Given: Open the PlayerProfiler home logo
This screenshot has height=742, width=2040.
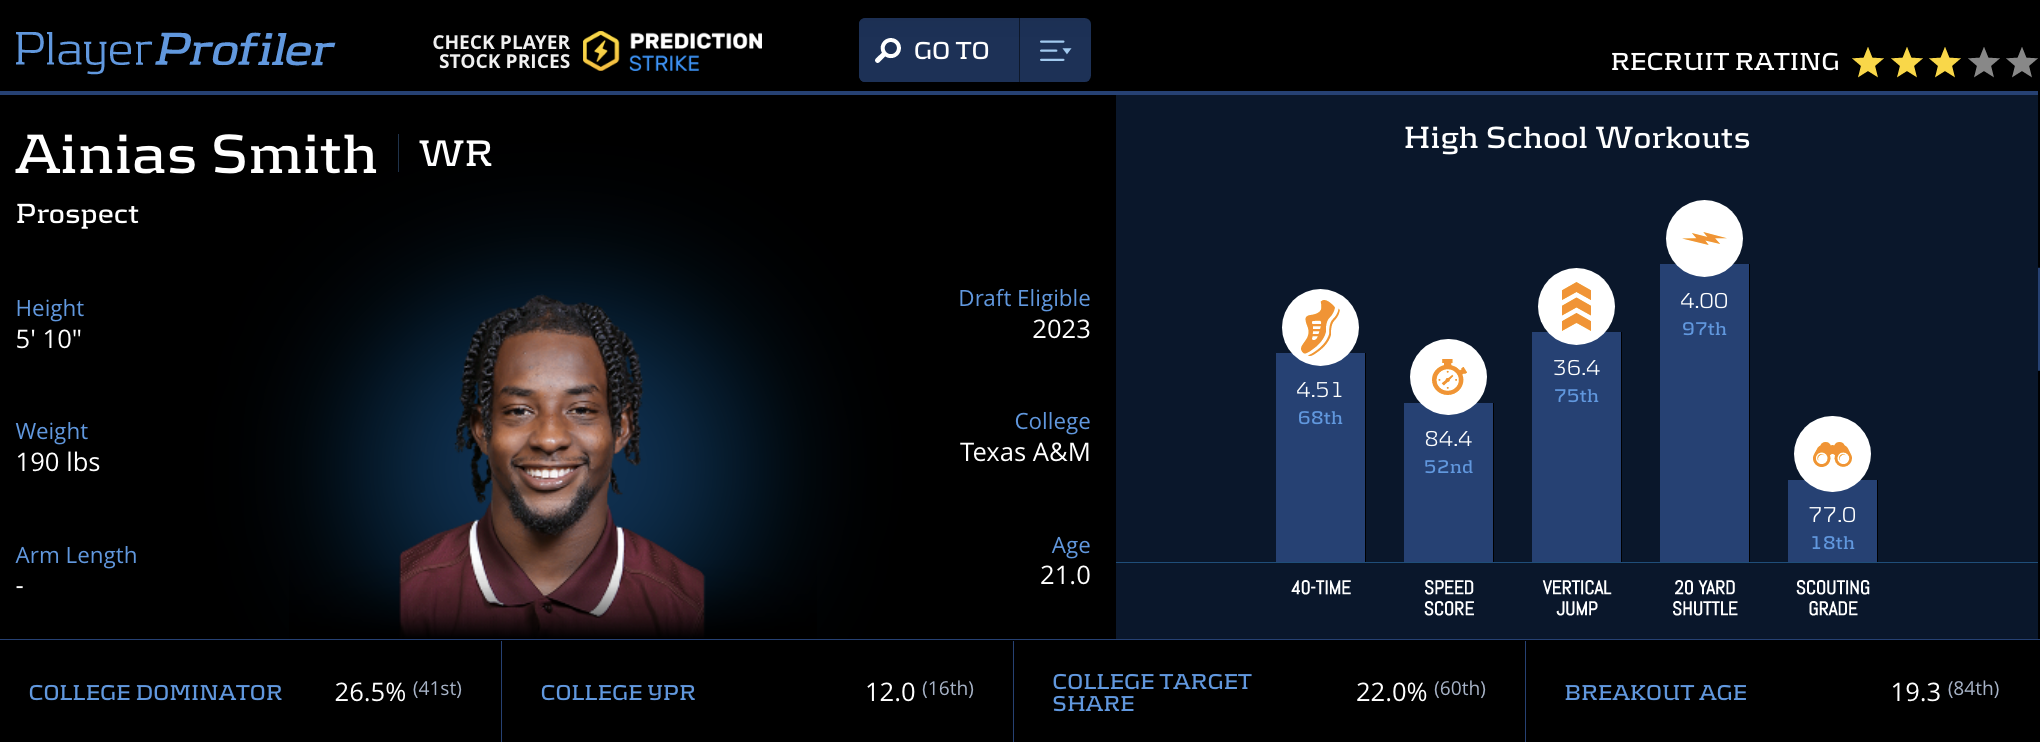Looking at the screenshot, I should click(x=174, y=50).
